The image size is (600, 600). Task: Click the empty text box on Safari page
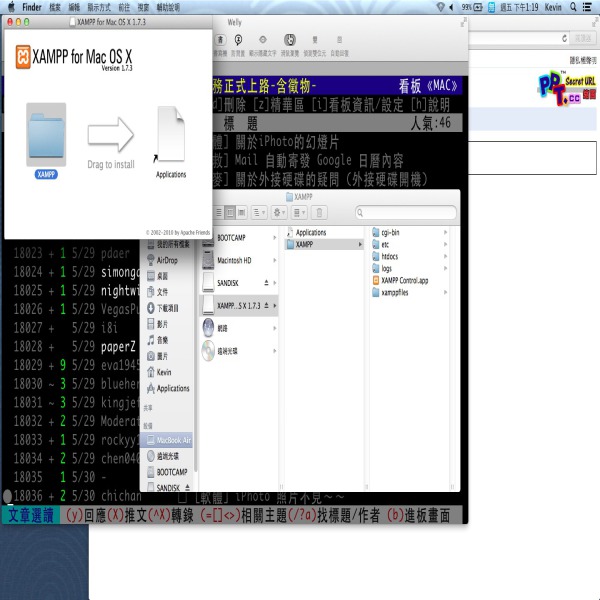tap(532, 158)
